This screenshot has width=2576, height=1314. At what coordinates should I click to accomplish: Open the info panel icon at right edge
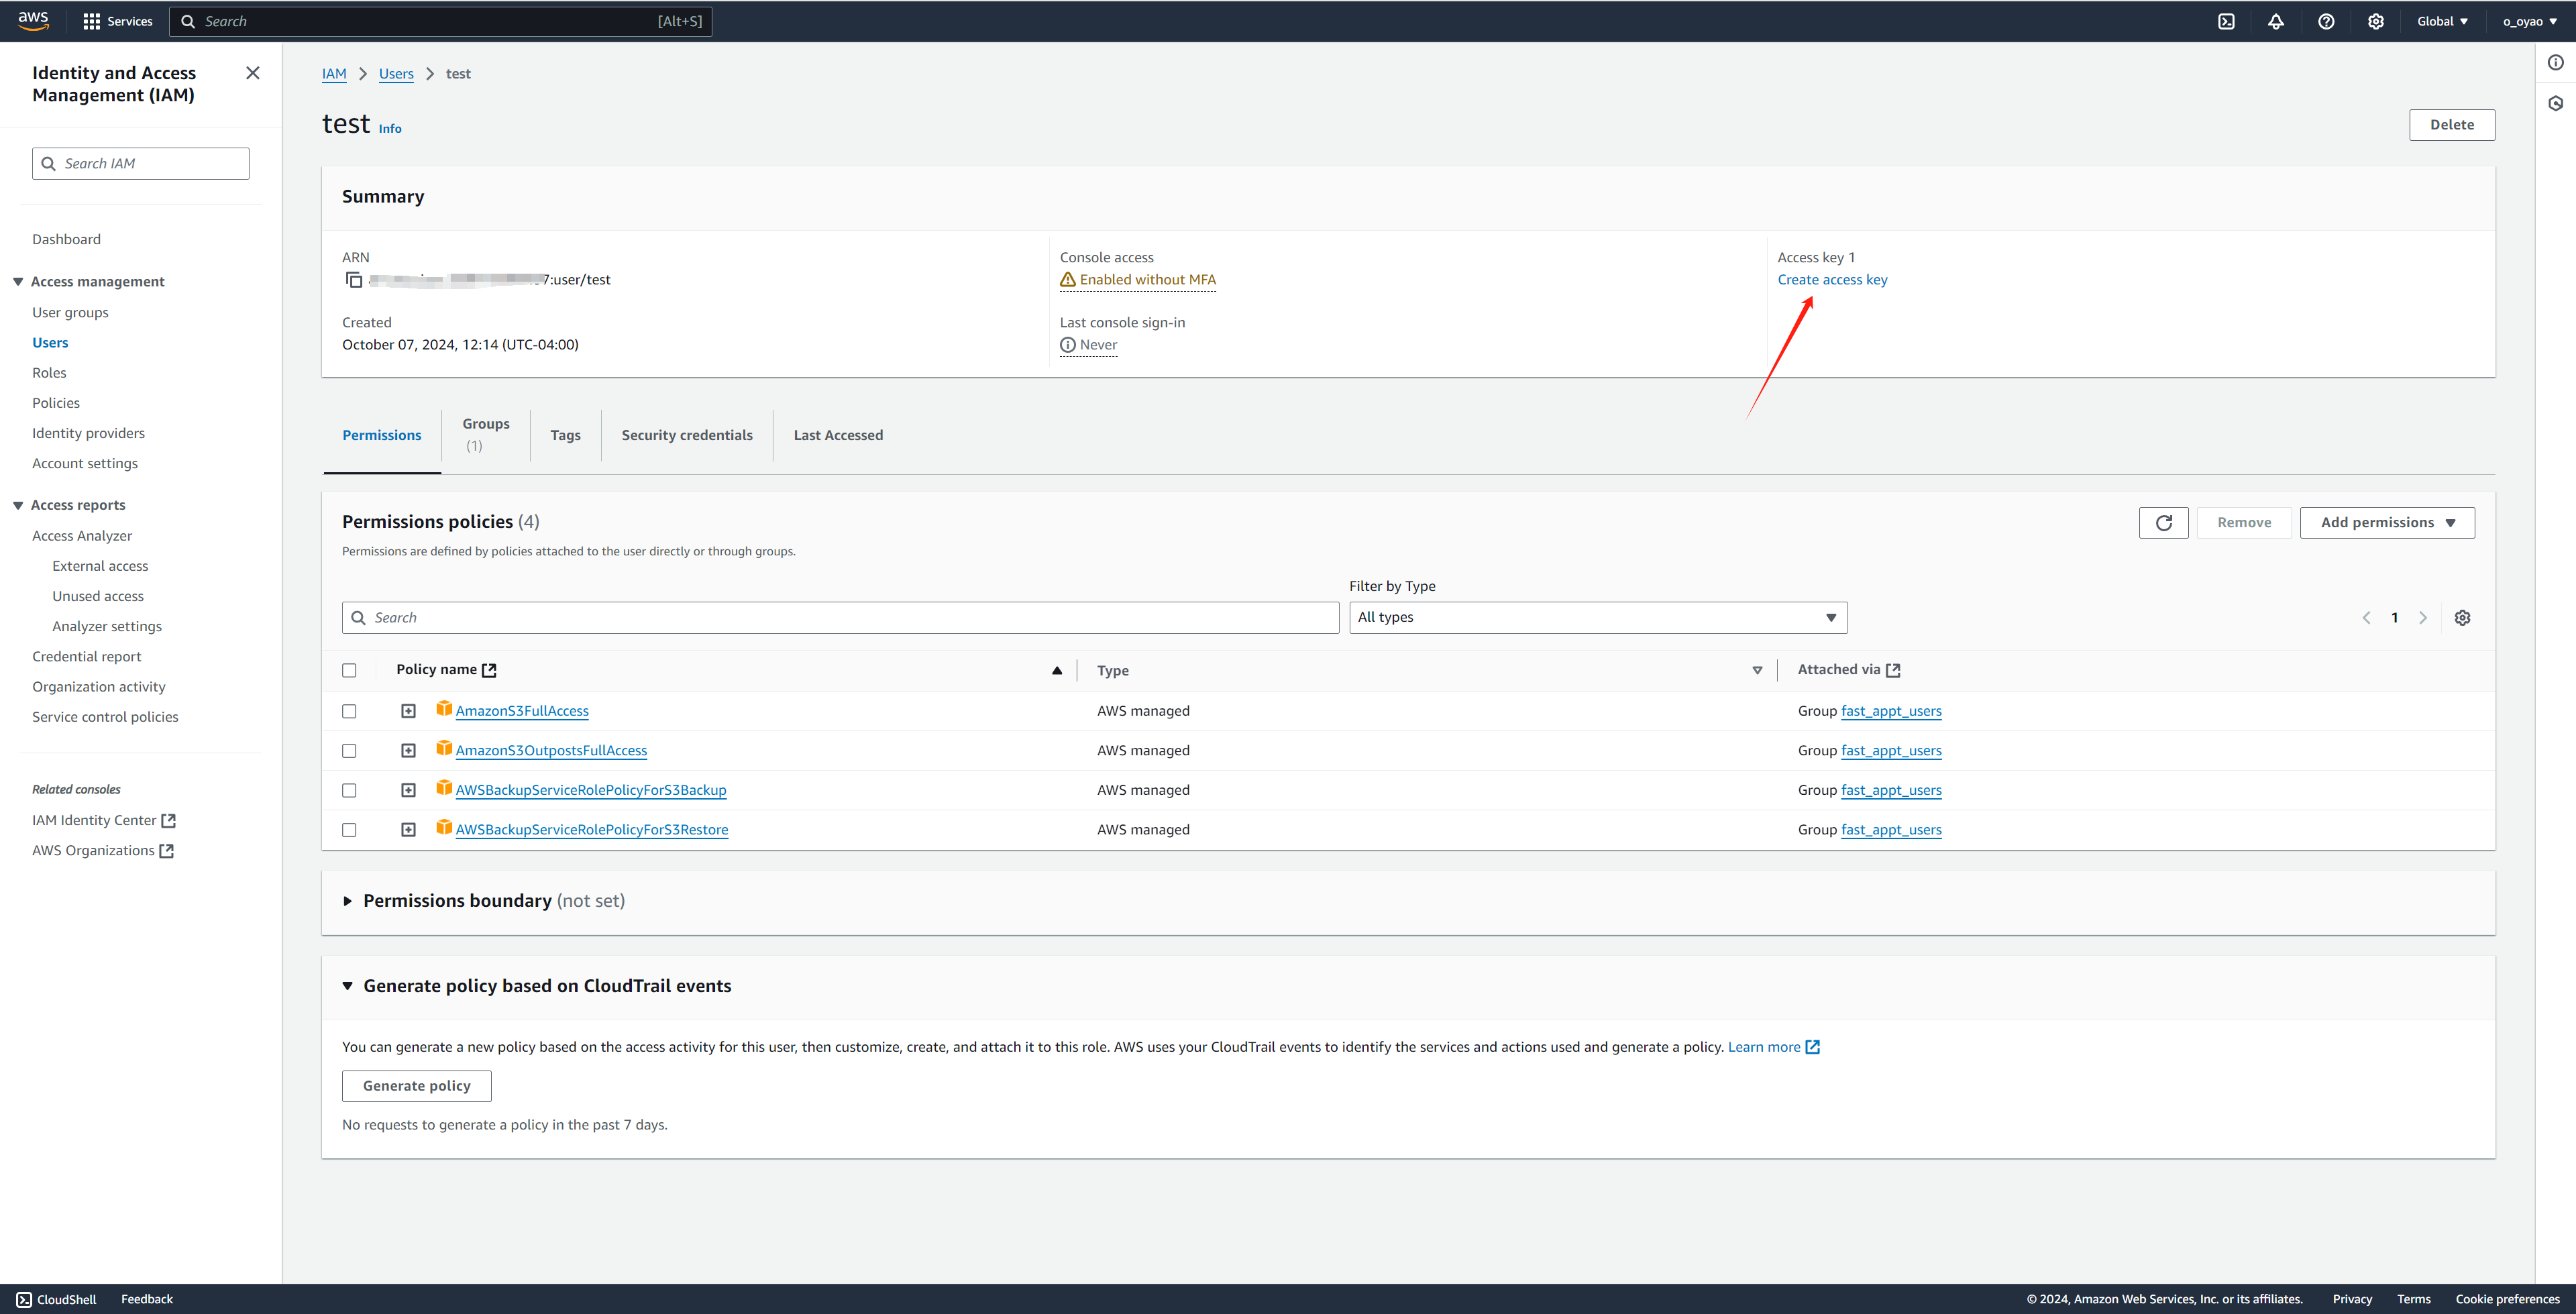2555,63
